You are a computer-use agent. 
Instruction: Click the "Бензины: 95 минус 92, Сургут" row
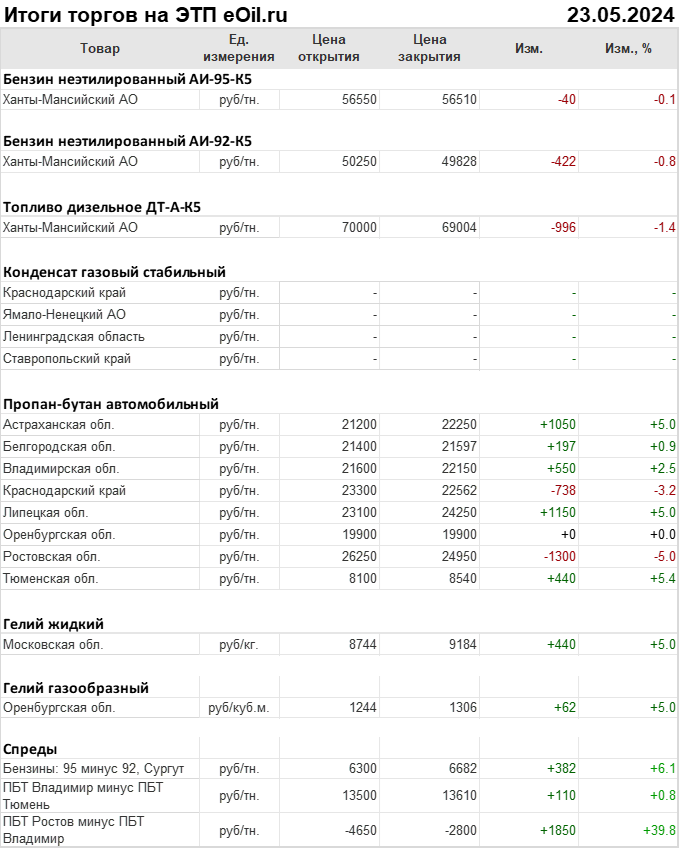click(x=93, y=768)
